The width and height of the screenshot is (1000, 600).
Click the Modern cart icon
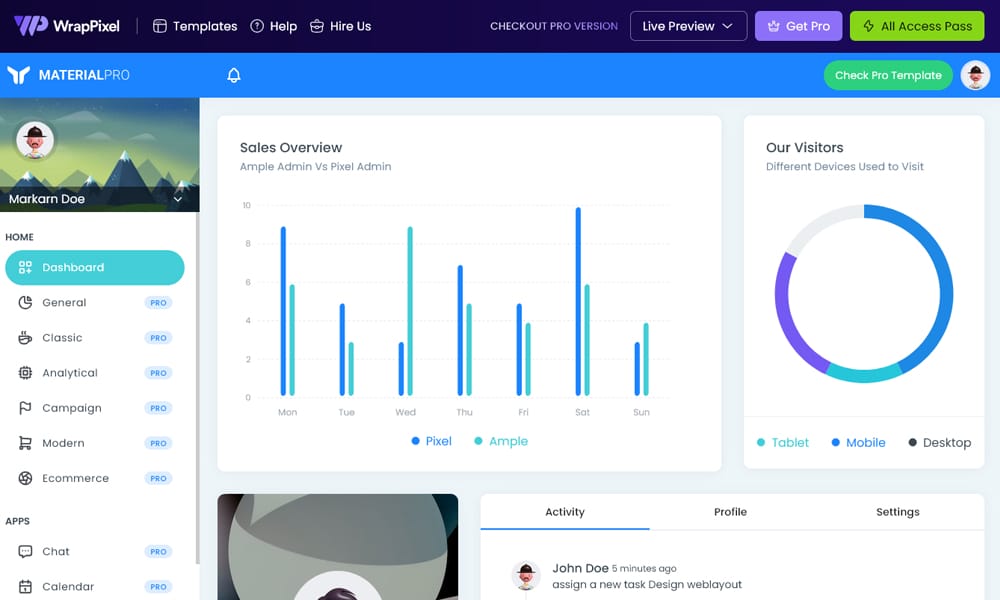pos(25,443)
